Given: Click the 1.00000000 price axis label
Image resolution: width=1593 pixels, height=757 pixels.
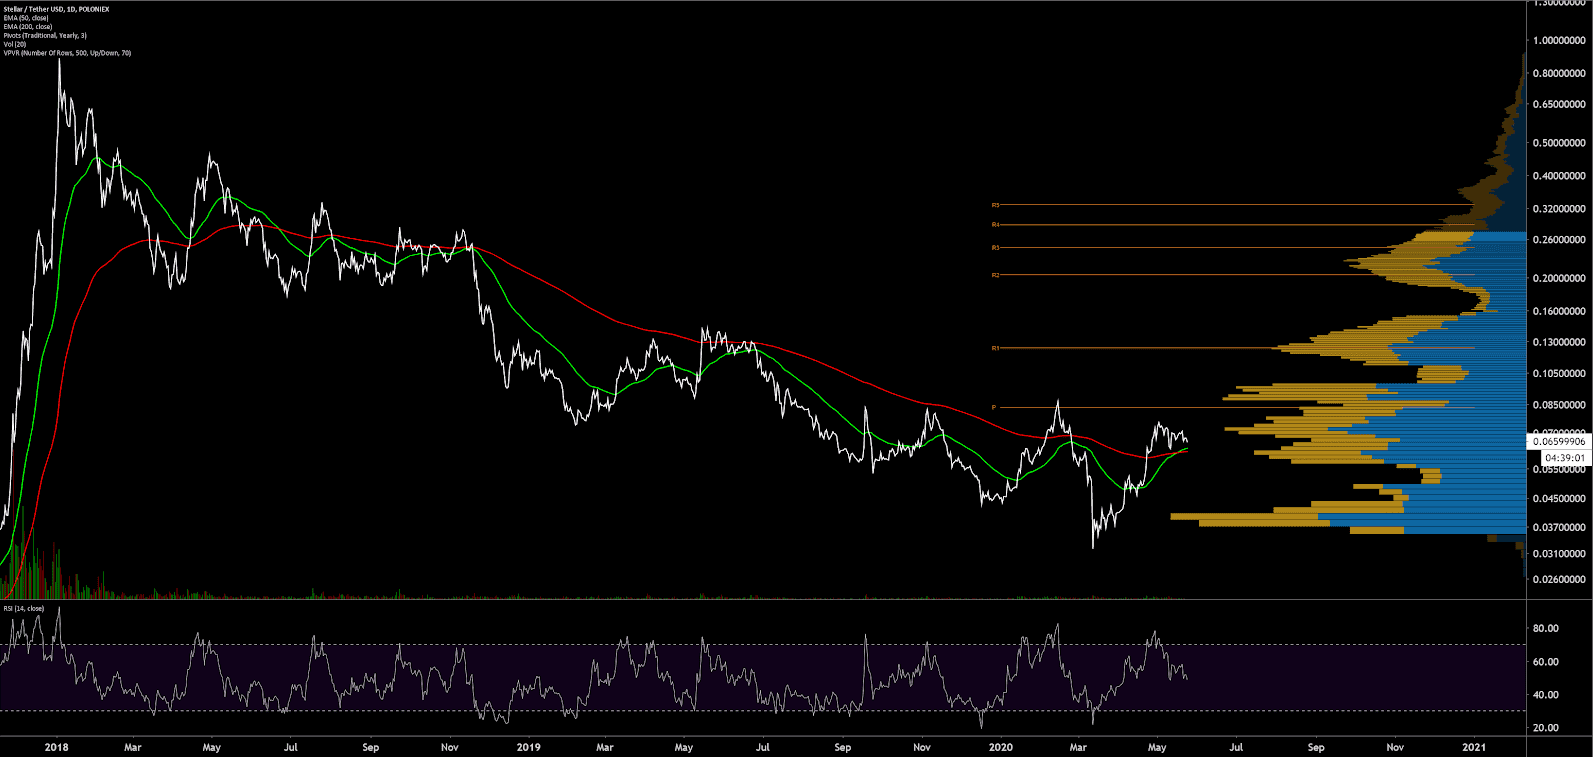Looking at the screenshot, I should [1559, 41].
